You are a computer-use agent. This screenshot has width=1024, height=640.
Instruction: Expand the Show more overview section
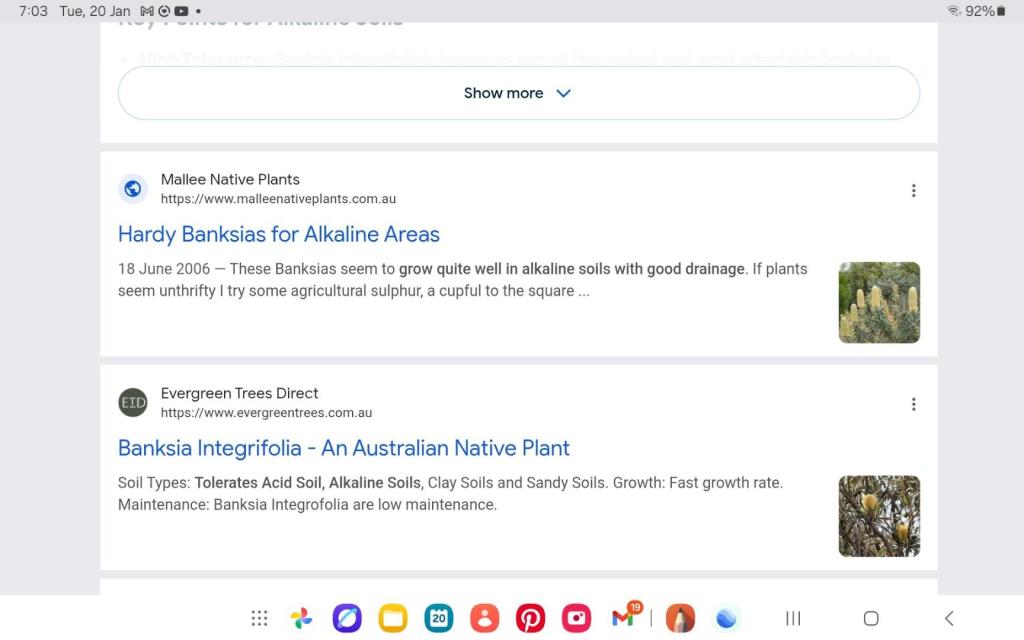(518, 93)
